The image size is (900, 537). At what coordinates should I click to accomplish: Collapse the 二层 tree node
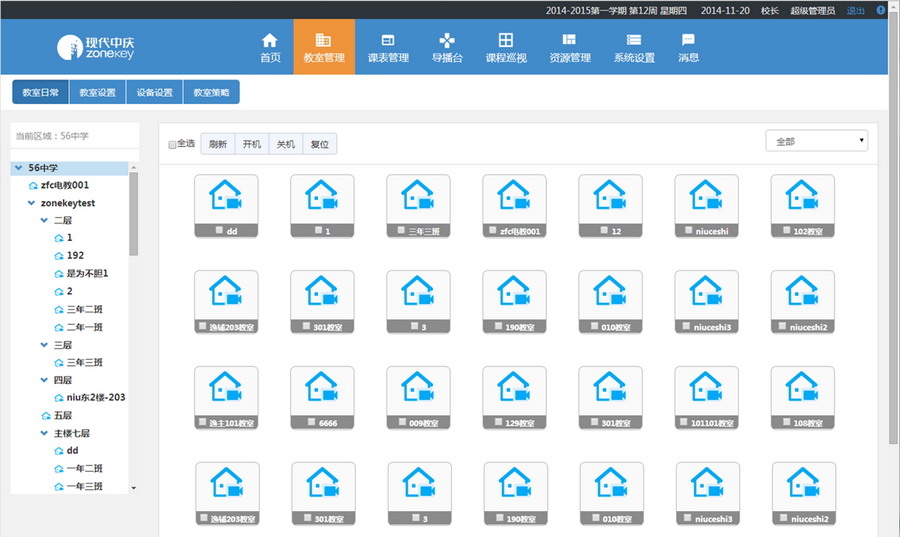[44, 220]
